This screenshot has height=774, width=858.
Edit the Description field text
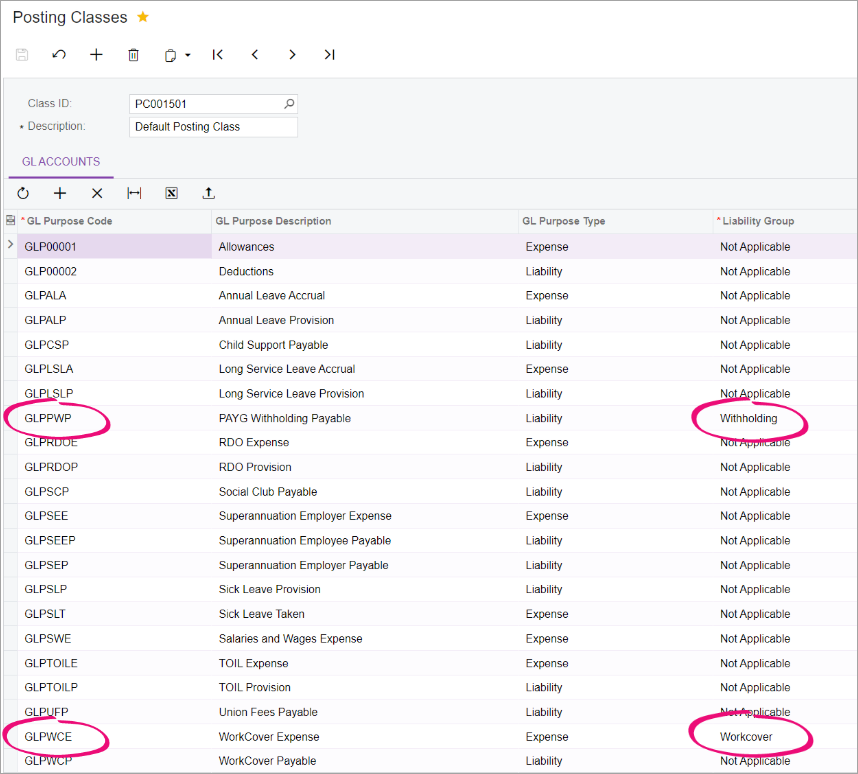(213, 127)
